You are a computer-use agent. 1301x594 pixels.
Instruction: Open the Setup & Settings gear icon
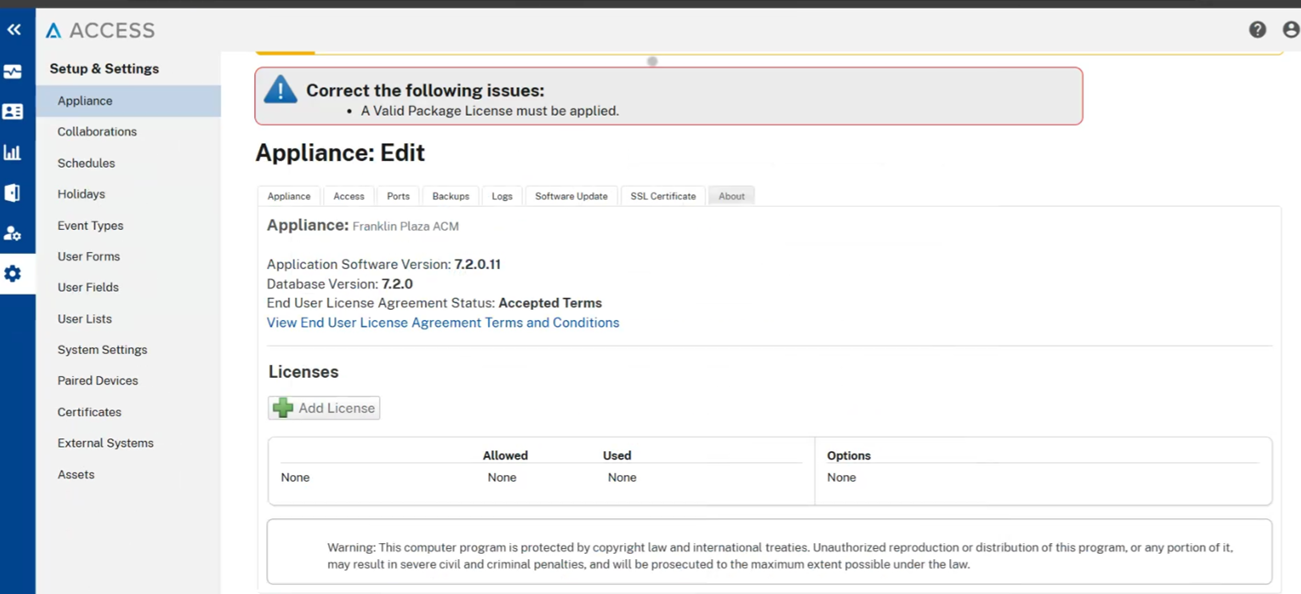(x=13, y=273)
